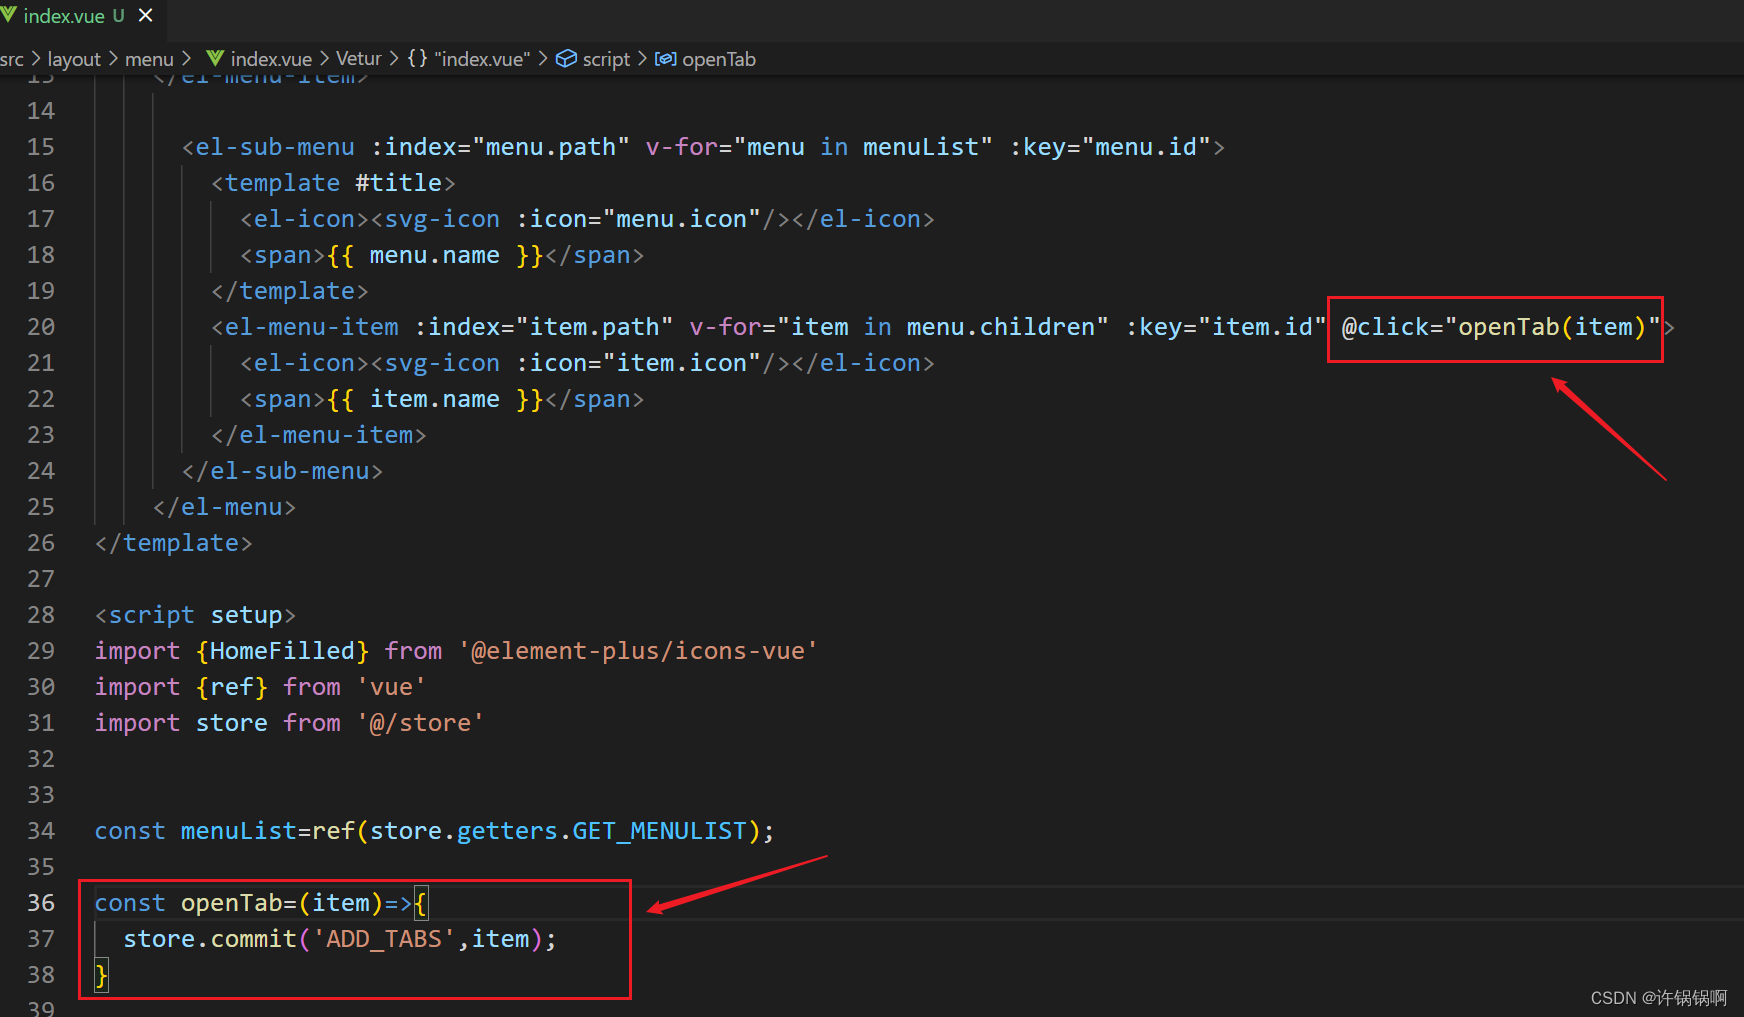The image size is (1744, 1017).
Task: Click line number 28 in gutter
Action: [x=41, y=615]
